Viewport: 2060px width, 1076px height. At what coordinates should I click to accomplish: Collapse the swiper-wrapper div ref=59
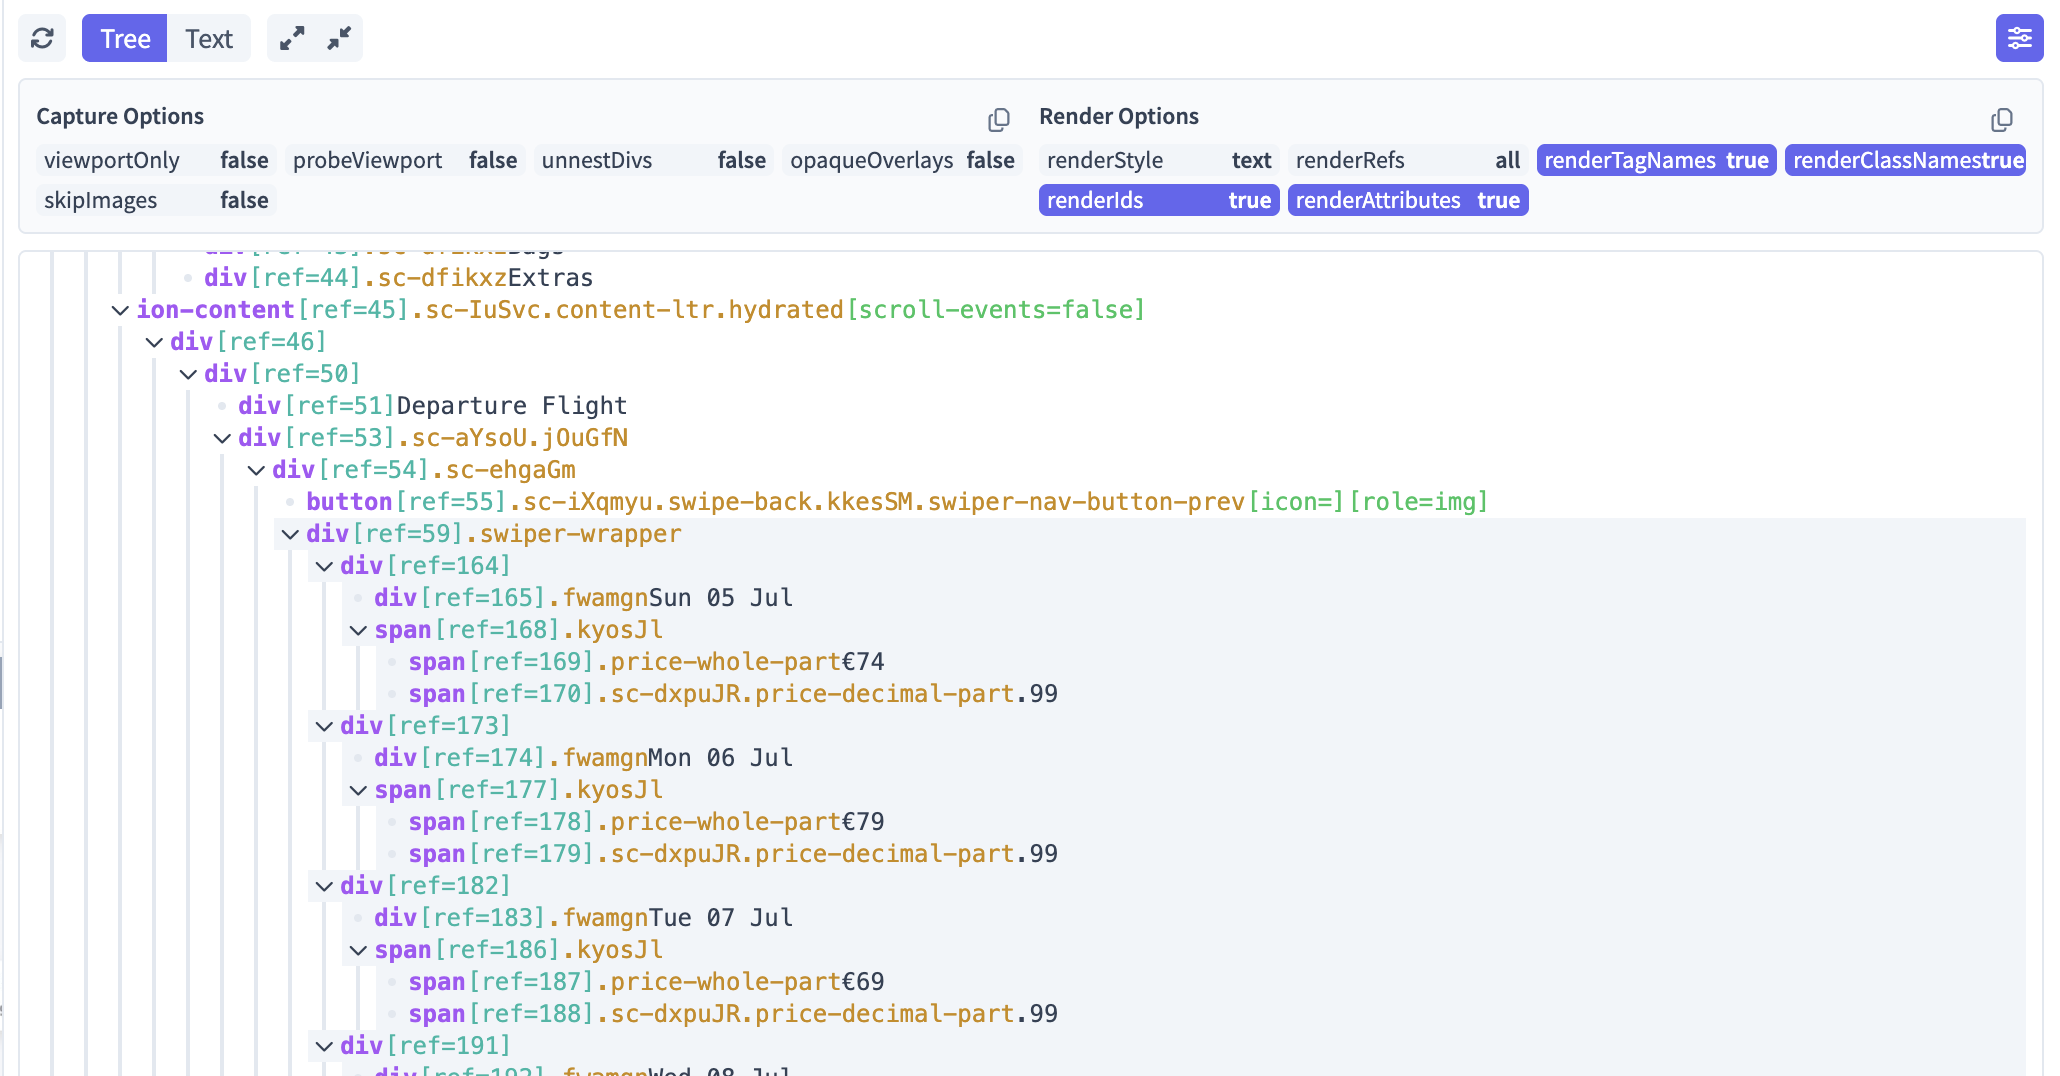[290, 534]
